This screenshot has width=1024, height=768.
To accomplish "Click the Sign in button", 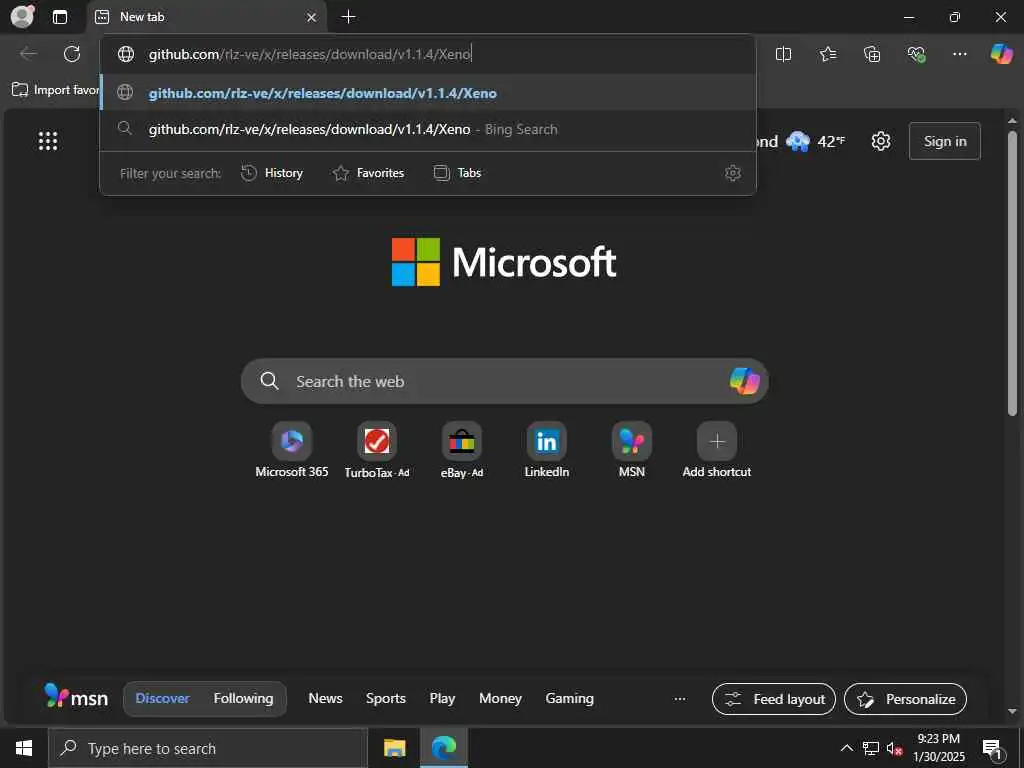I will pyautogui.click(x=944, y=141).
